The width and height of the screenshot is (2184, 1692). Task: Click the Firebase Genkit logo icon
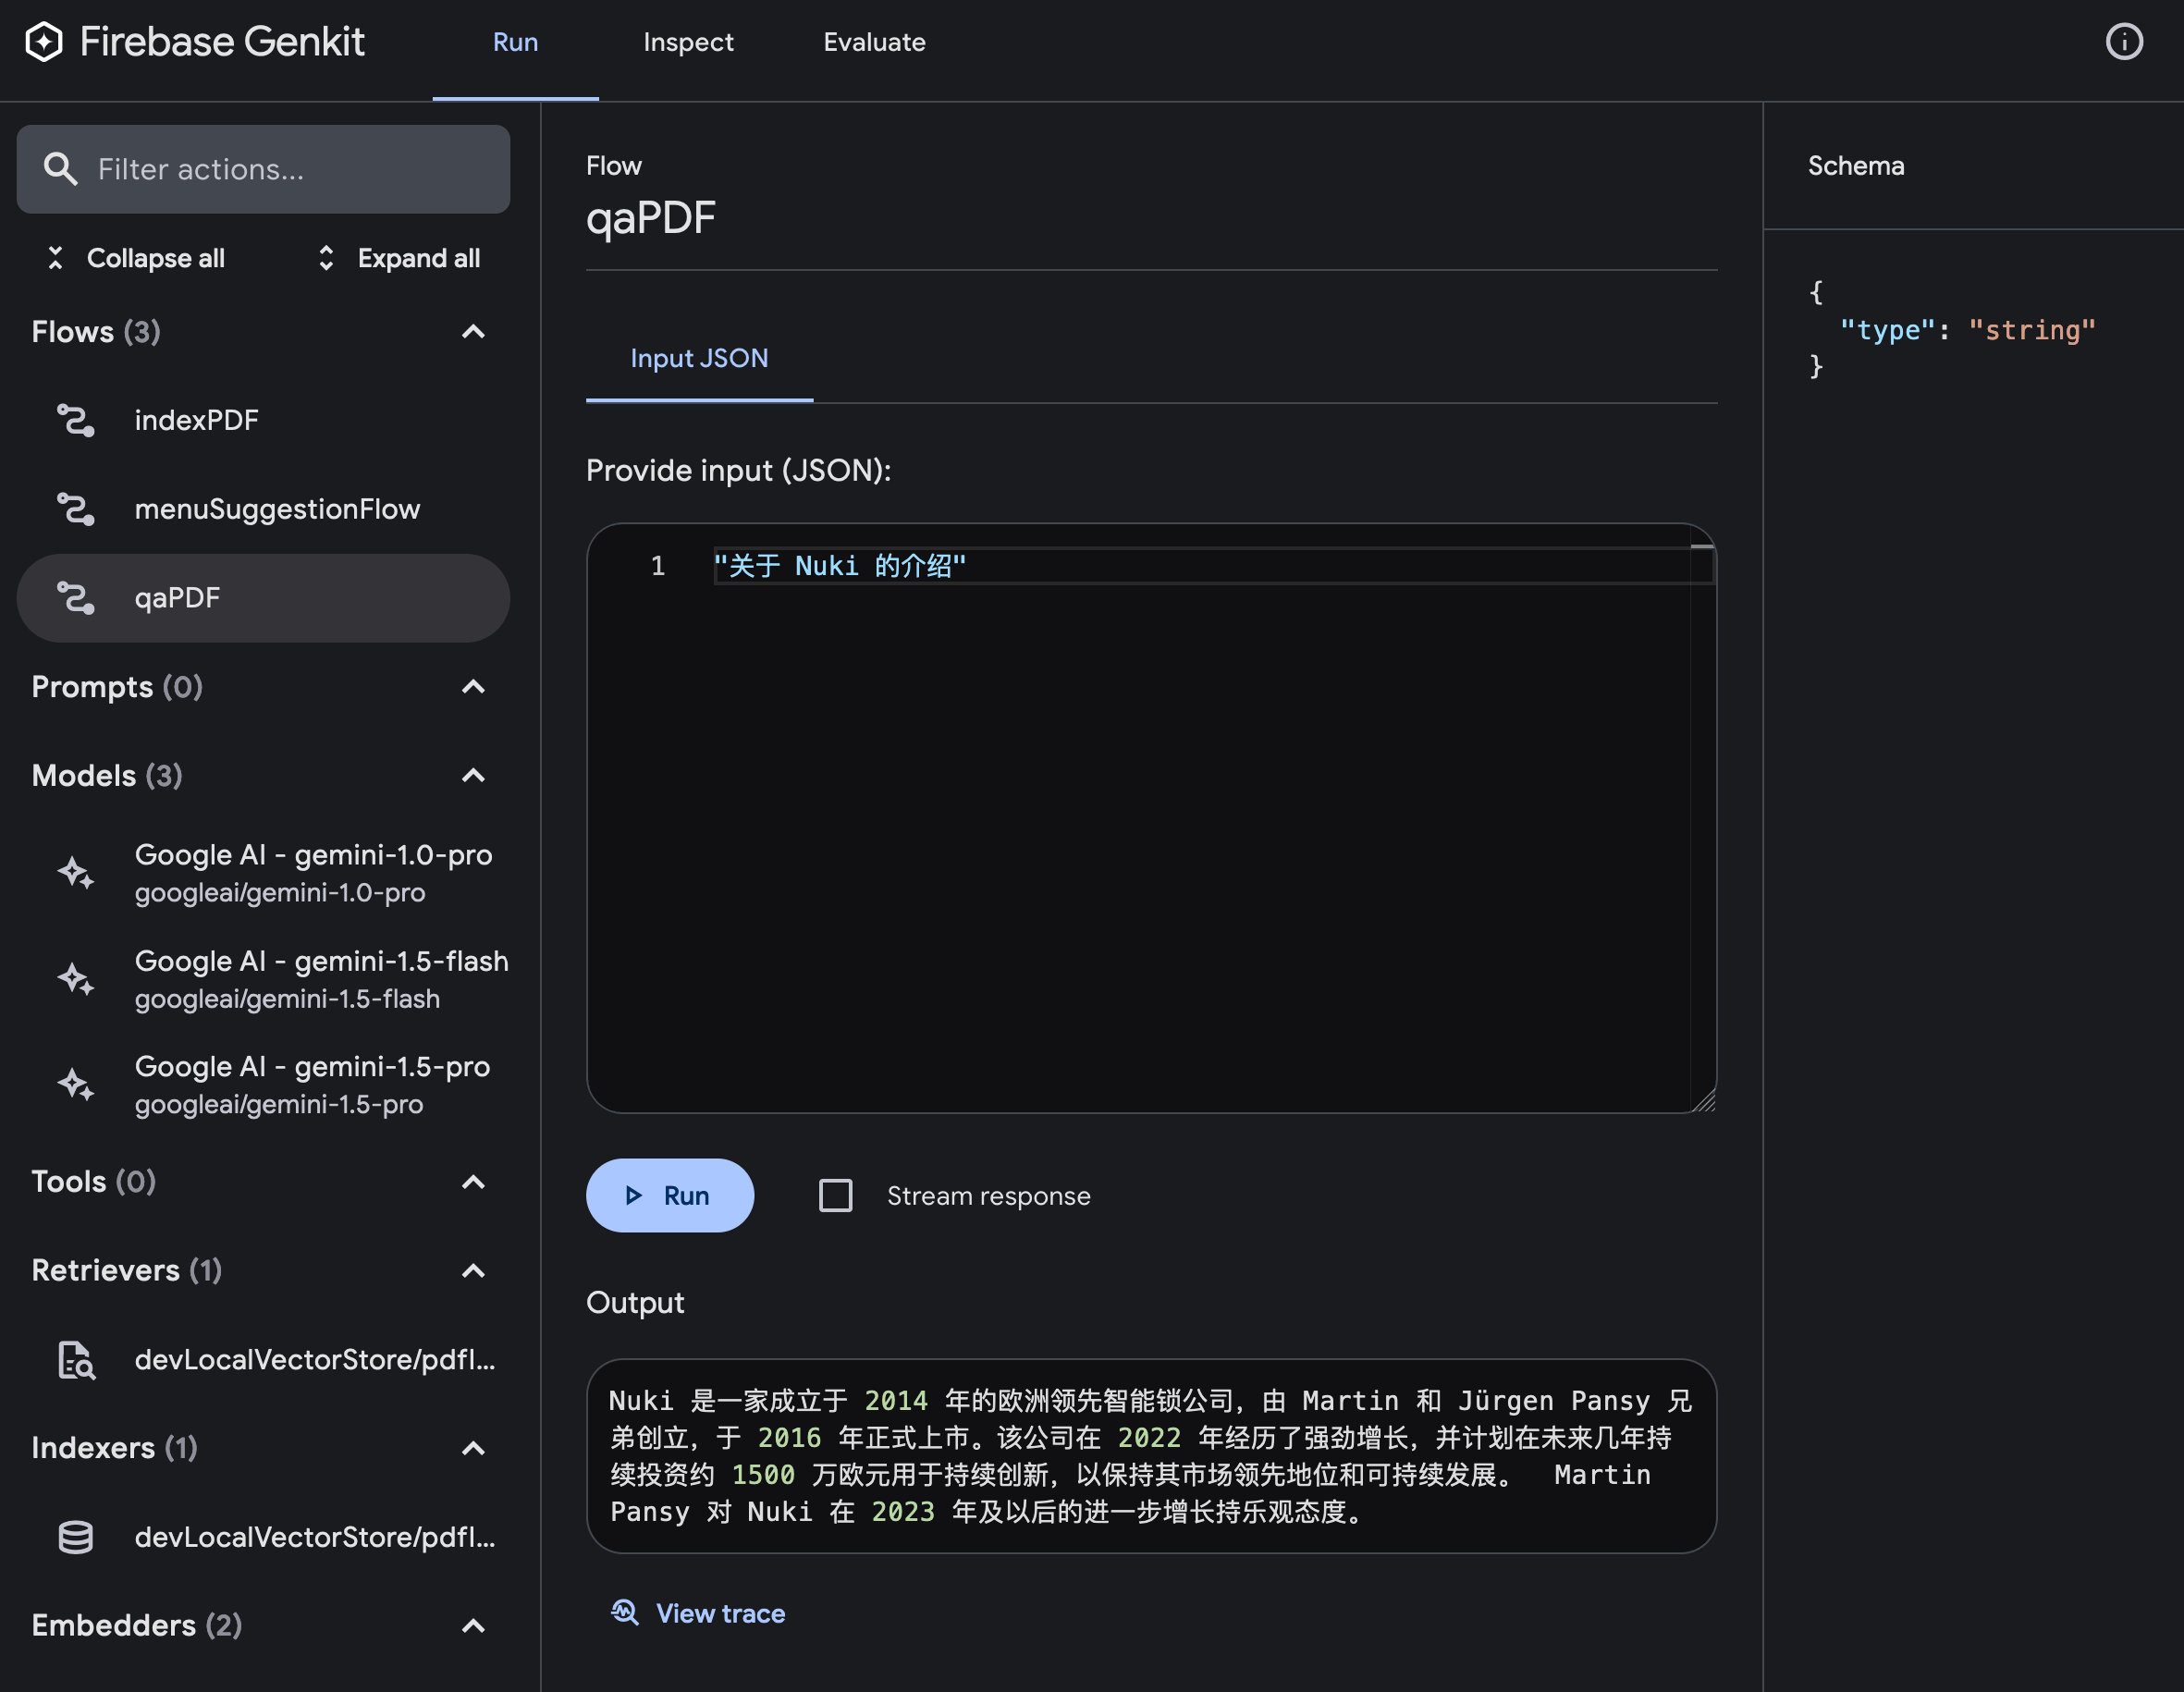(44, 42)
